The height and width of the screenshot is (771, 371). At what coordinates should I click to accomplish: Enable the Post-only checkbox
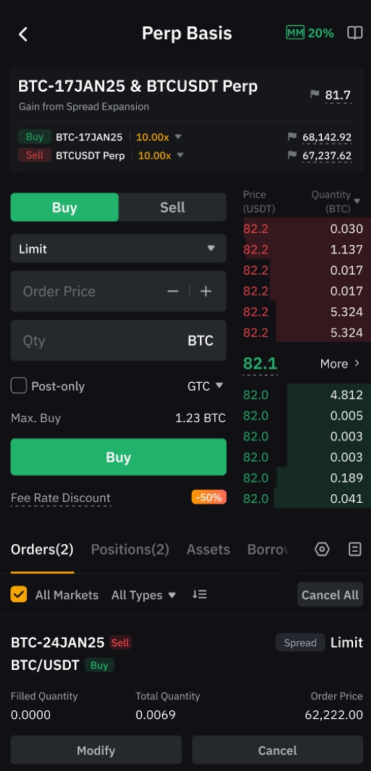19,386
